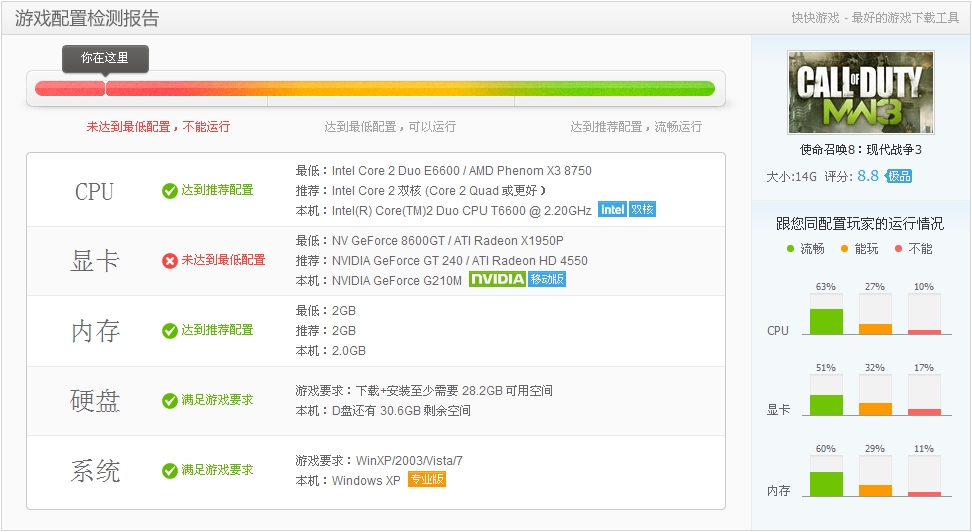Viewport: 972px width, 532px height.
Task: Click 快快游戏 - 最好的游戏下载工具 link
Action: 875,18
